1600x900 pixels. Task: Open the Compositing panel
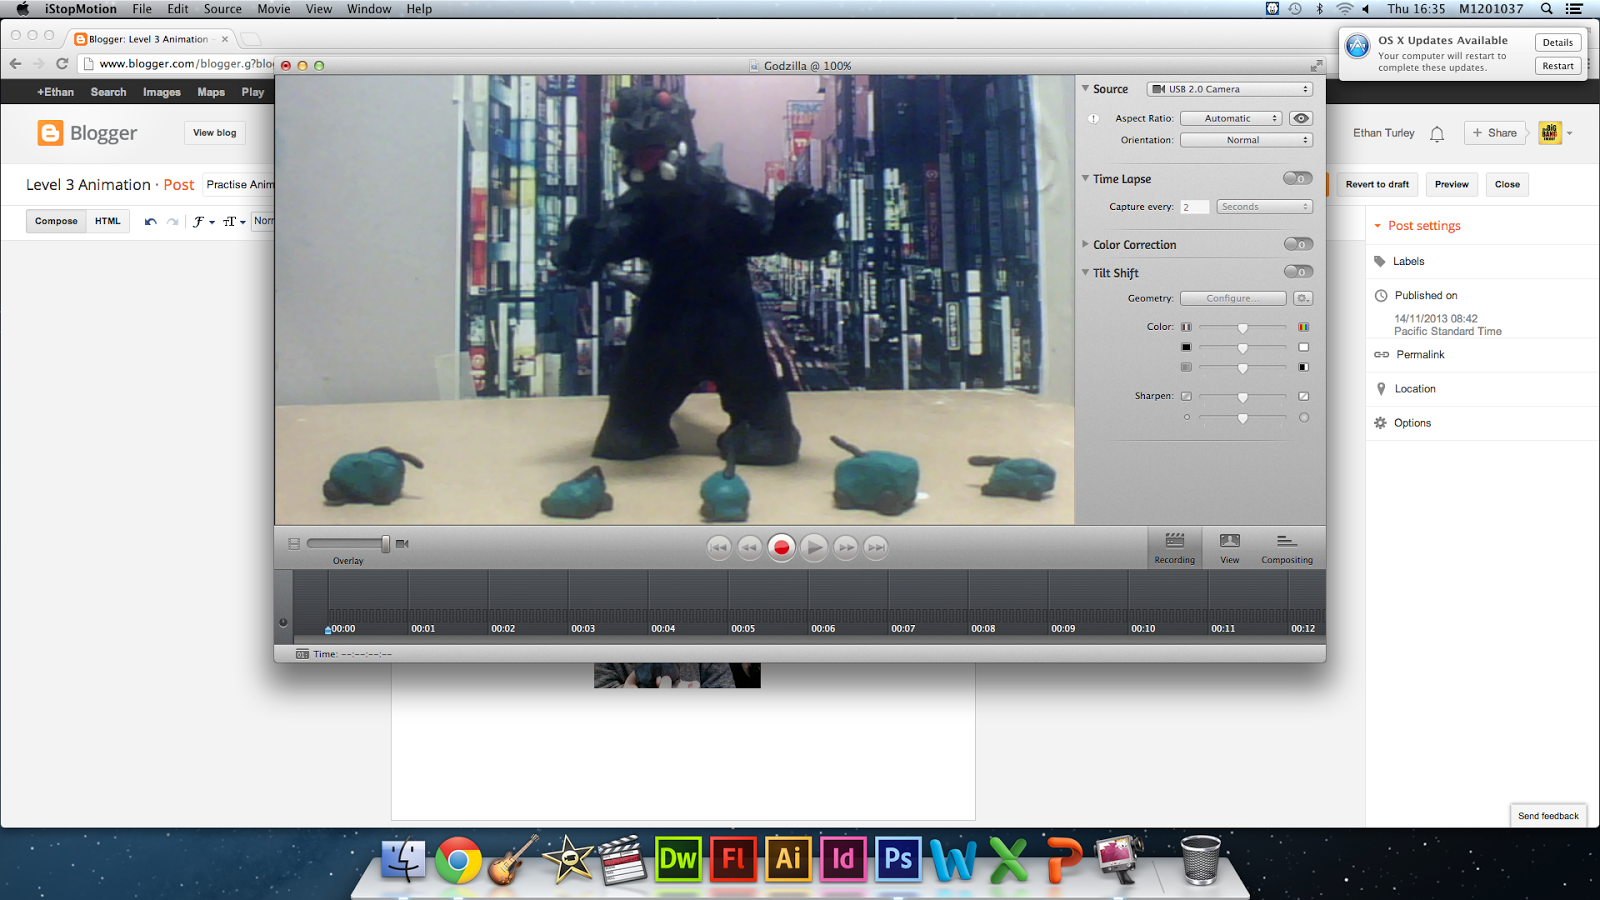(1287, 548)
